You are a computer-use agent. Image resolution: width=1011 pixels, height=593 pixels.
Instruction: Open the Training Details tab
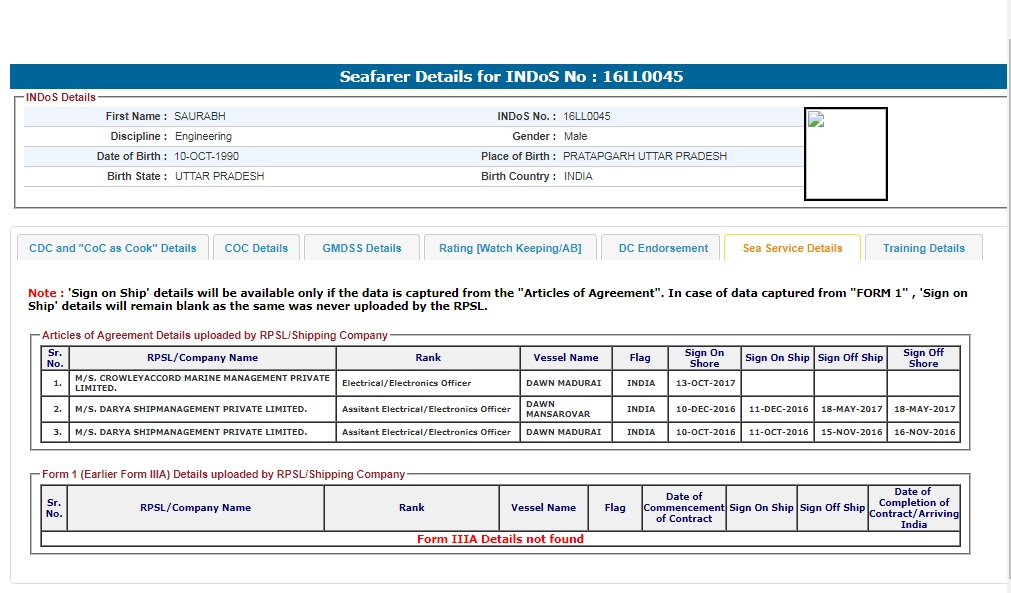[923, 248]
